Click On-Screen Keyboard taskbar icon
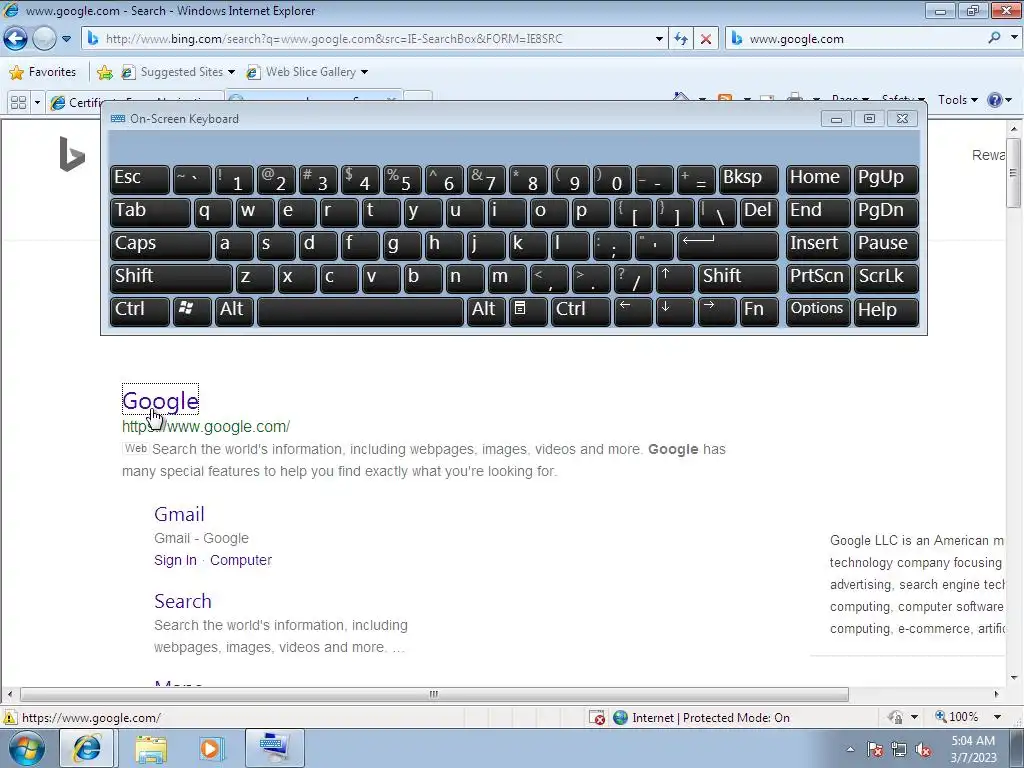Image resolution: width=1024 pixels, height=768 pixels. click(x=274, y=748)
